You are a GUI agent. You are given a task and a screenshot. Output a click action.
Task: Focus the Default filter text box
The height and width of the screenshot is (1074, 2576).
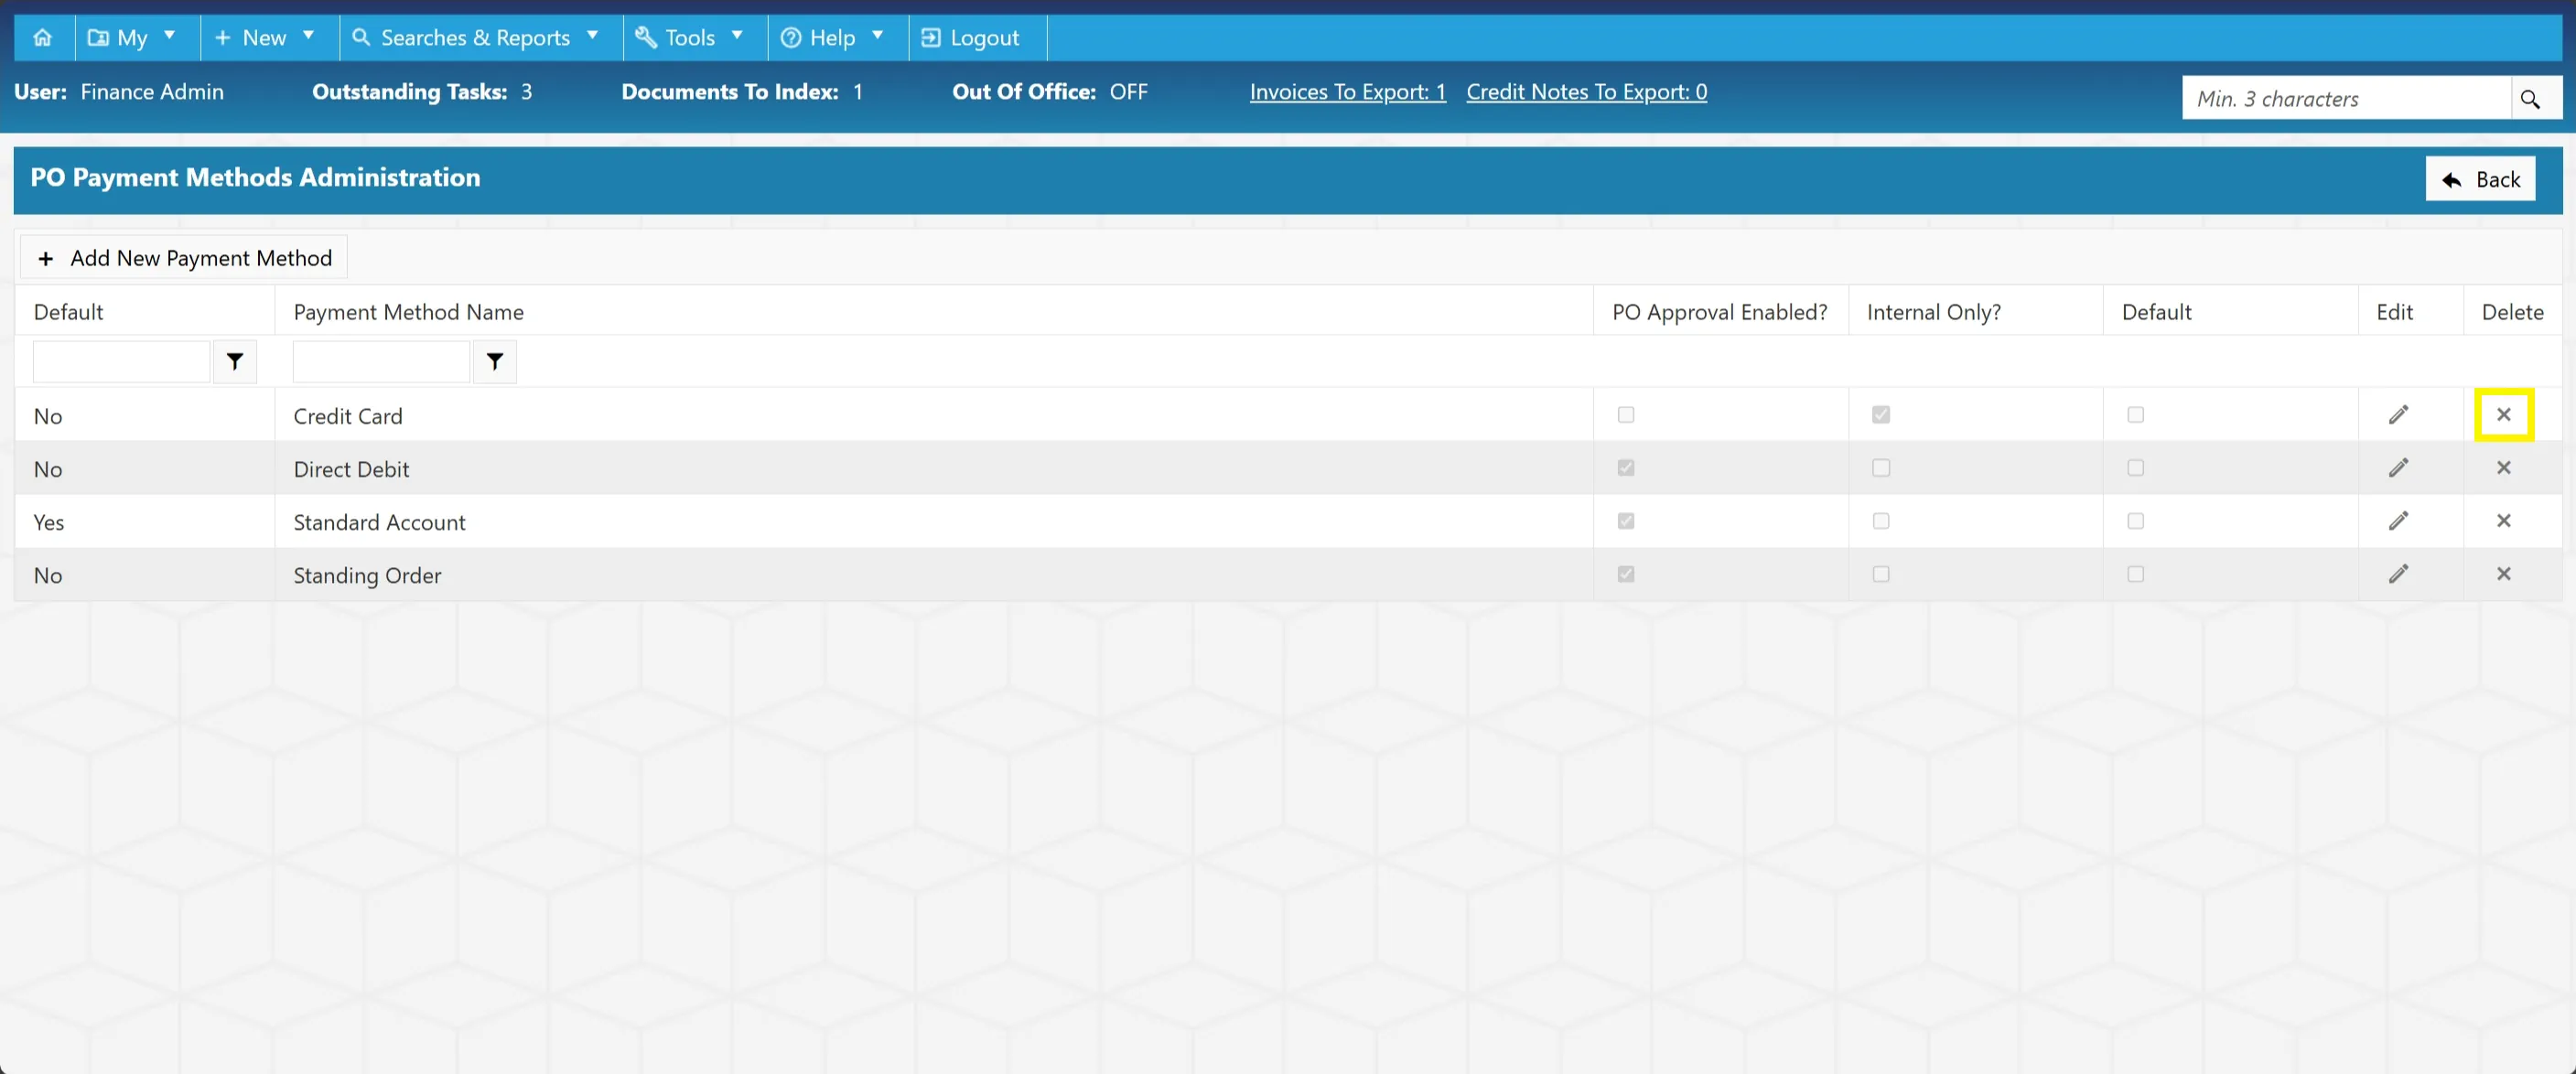coord(121,362)
